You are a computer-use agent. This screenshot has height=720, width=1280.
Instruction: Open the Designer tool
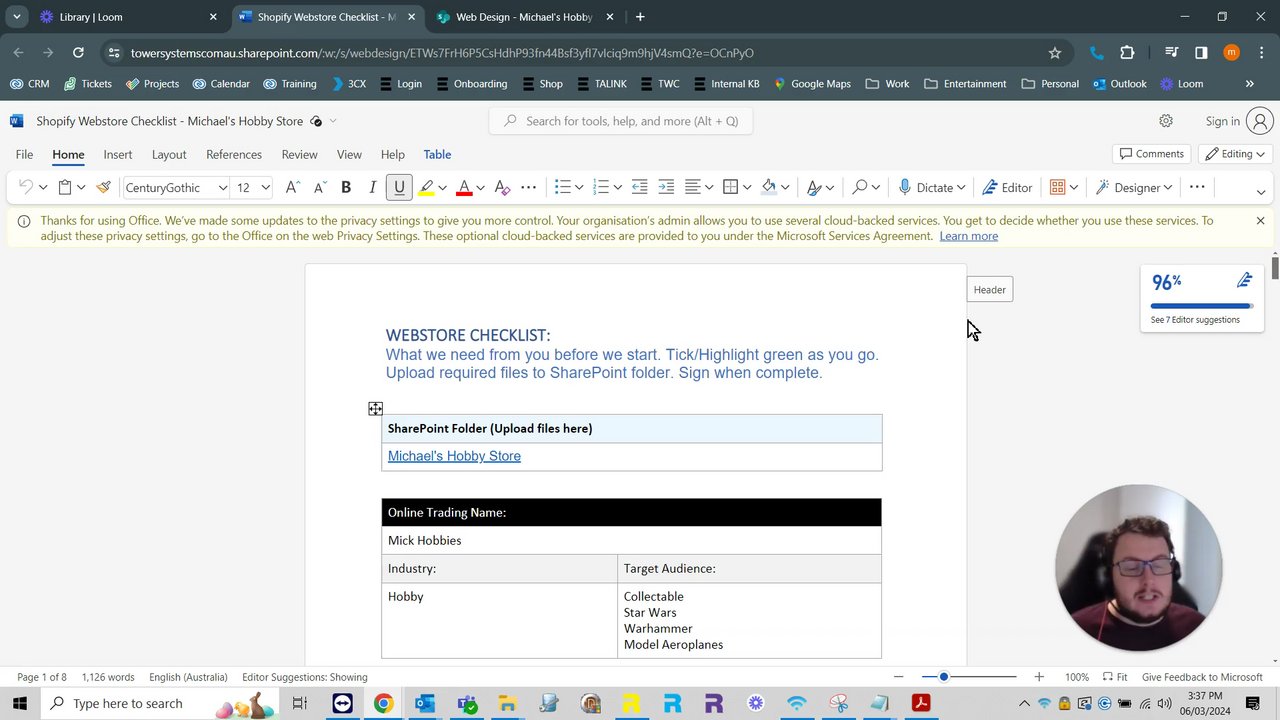coord(1127,187)
